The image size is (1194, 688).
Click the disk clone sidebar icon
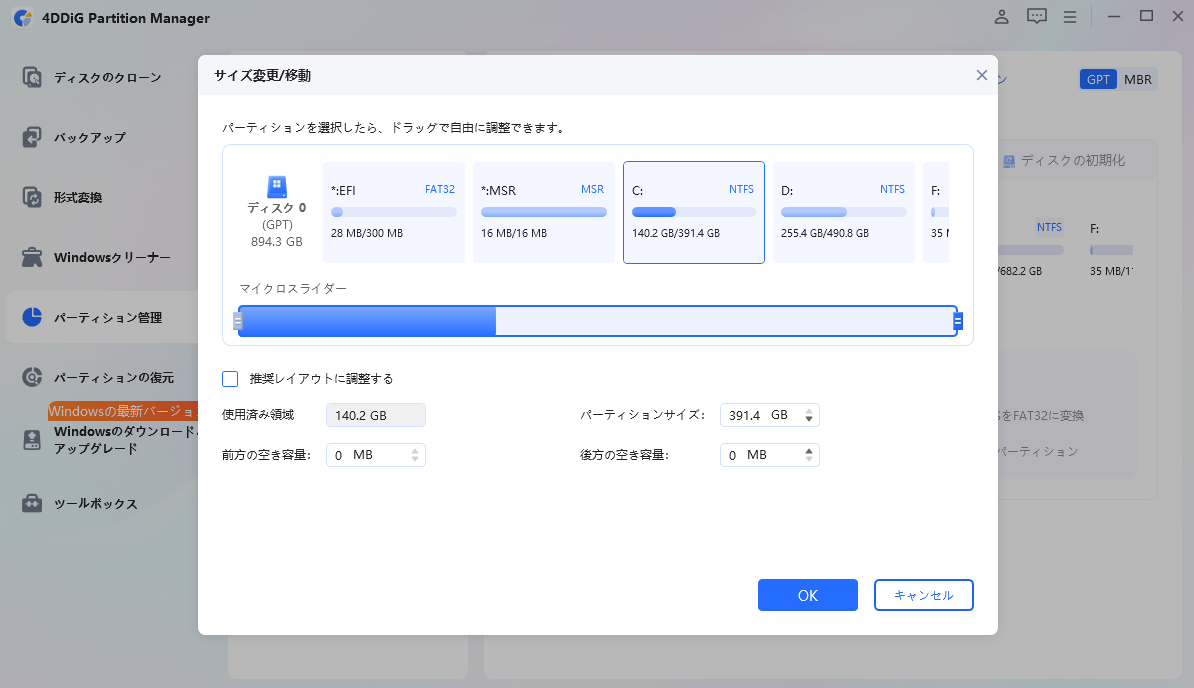tap(32, 77)
